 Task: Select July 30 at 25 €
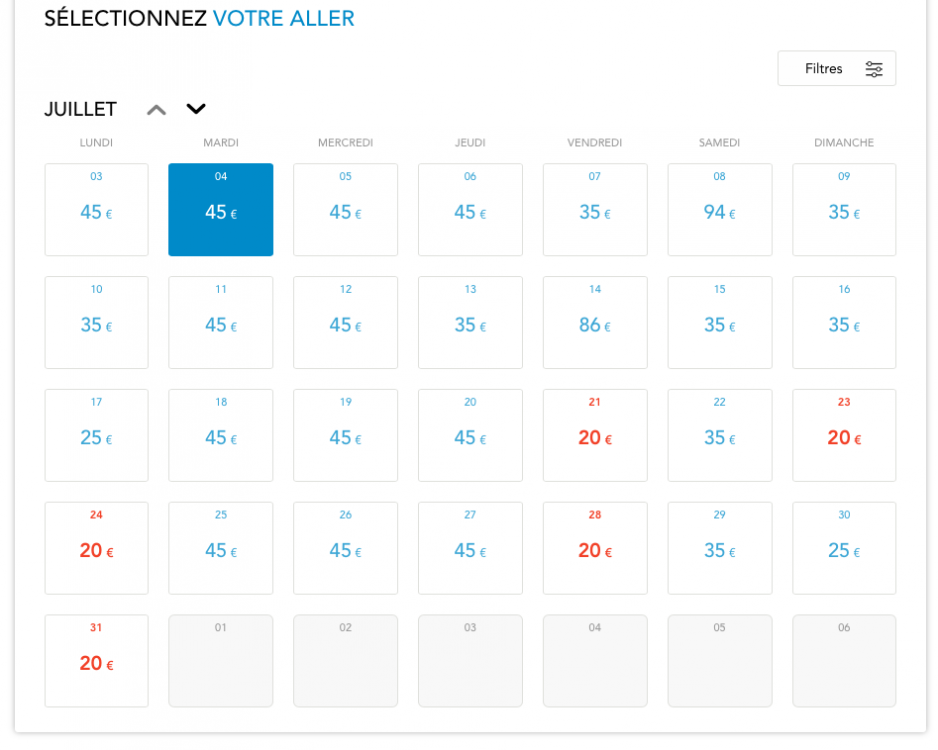(844, 549)
